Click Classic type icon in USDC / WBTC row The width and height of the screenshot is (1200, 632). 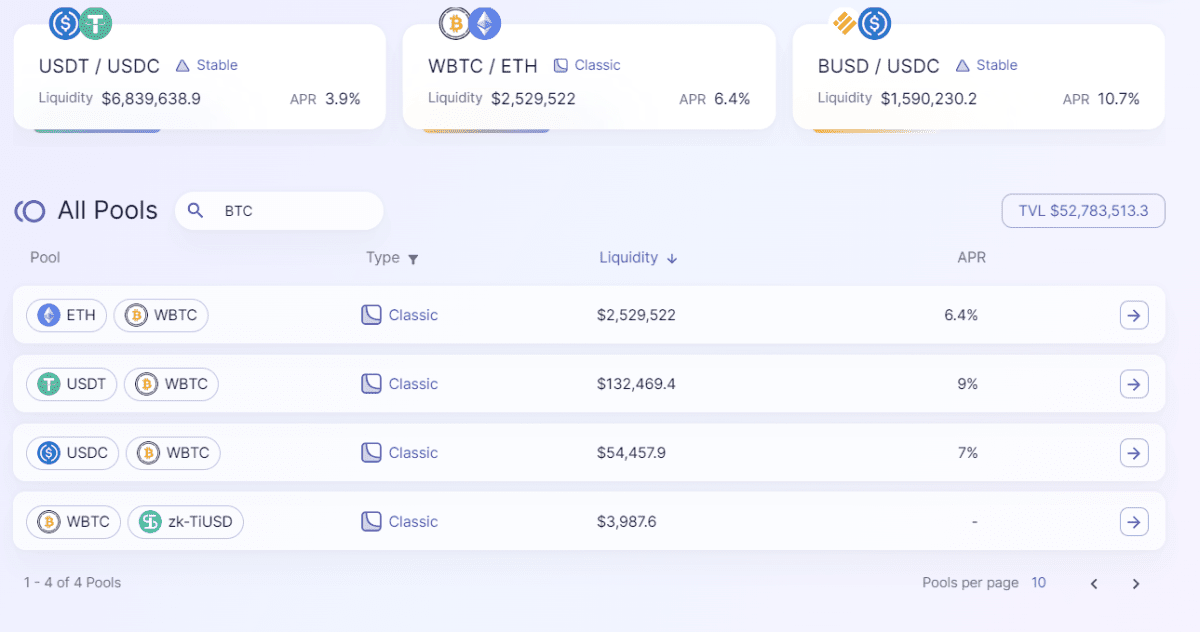[x=371, y=453]
